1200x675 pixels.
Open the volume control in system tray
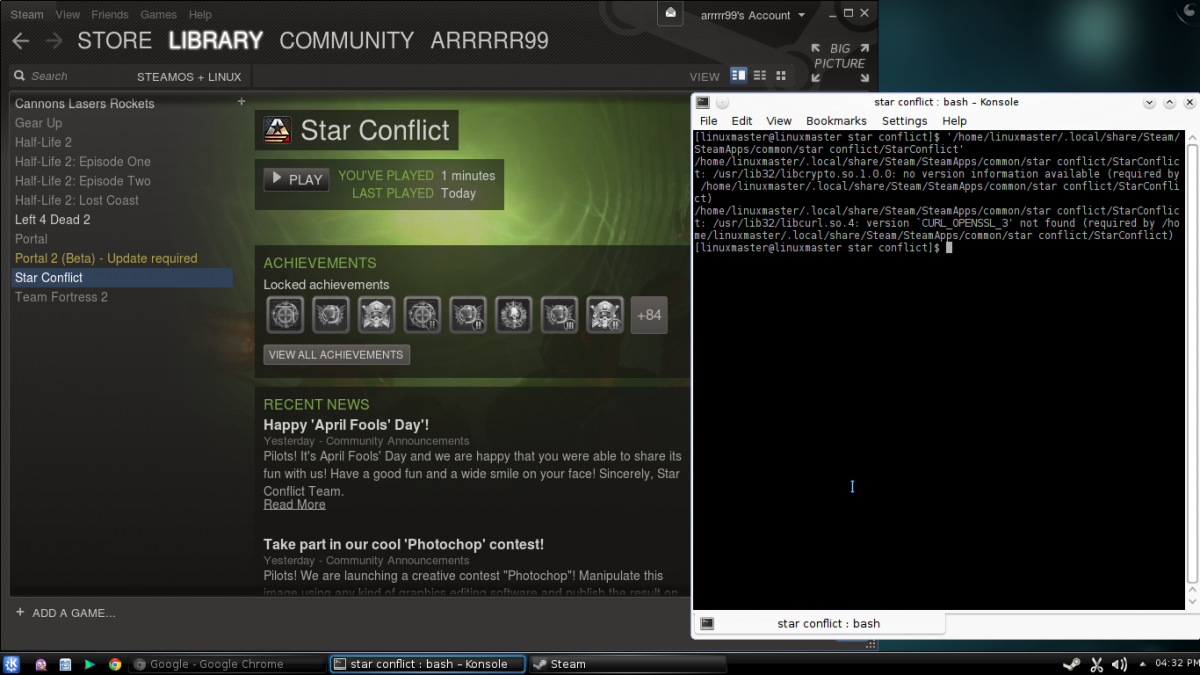[x=1119, y=664]
